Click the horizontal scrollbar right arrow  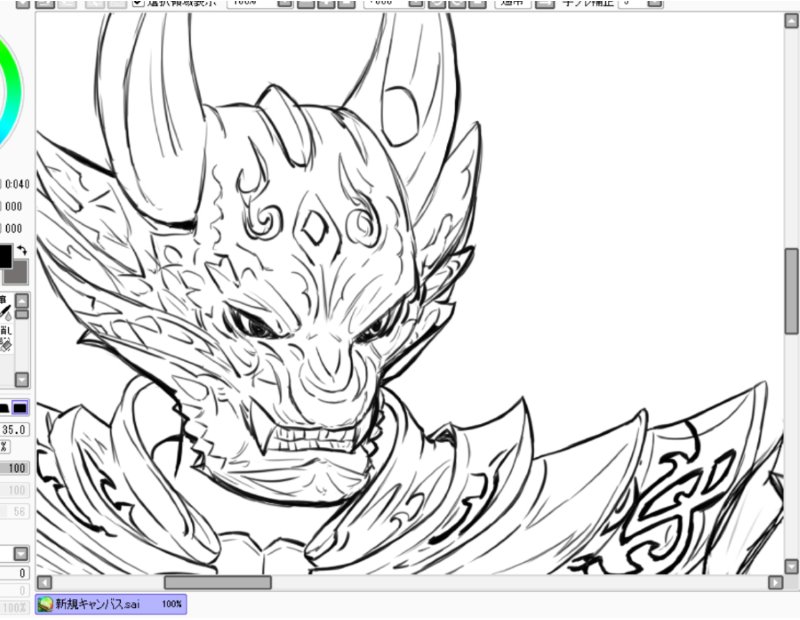tap(776, 582)
